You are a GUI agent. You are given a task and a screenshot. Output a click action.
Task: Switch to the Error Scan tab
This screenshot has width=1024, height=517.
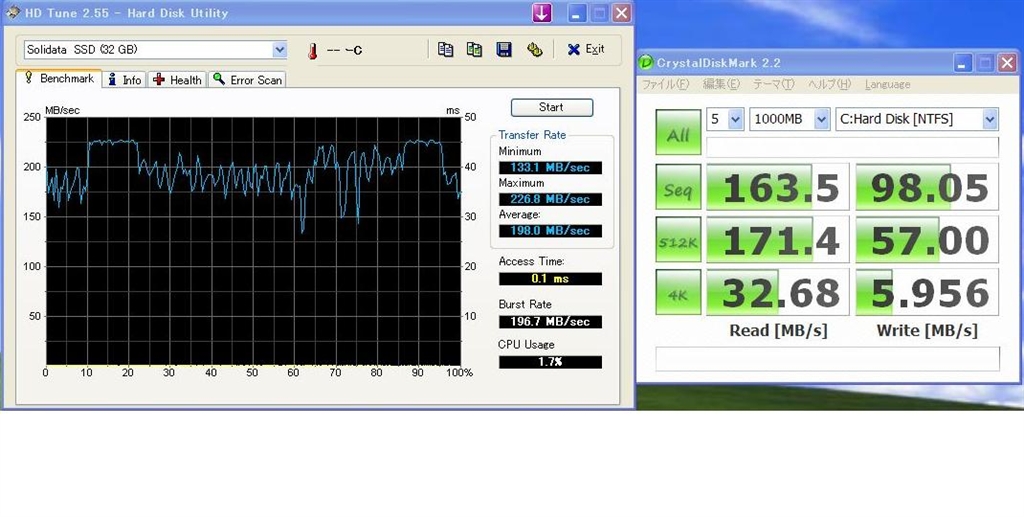[x=247, y=80]
